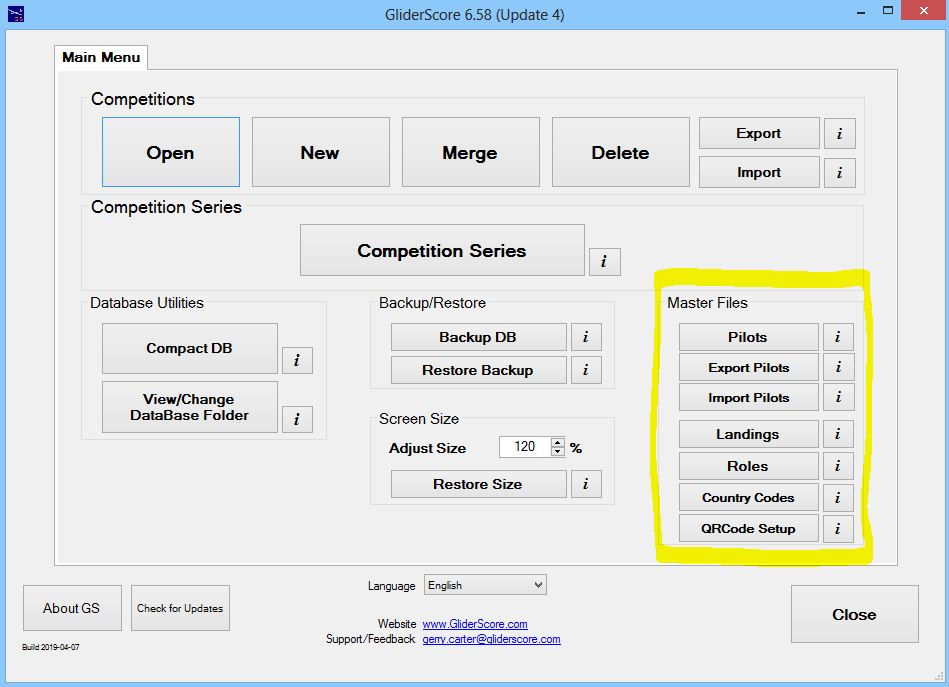The height and width of the screenshot is (687, 949).
Task: Maximize the GliderScore window
Action: 888,11
